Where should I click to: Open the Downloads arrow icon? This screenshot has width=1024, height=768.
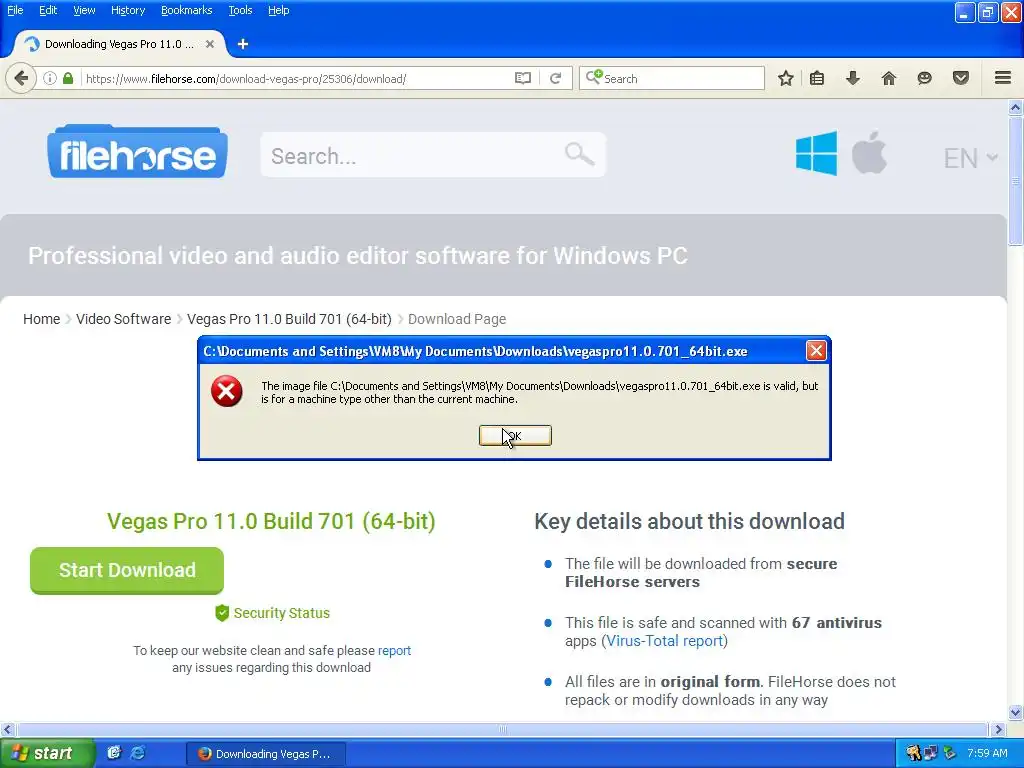[853, 78]
